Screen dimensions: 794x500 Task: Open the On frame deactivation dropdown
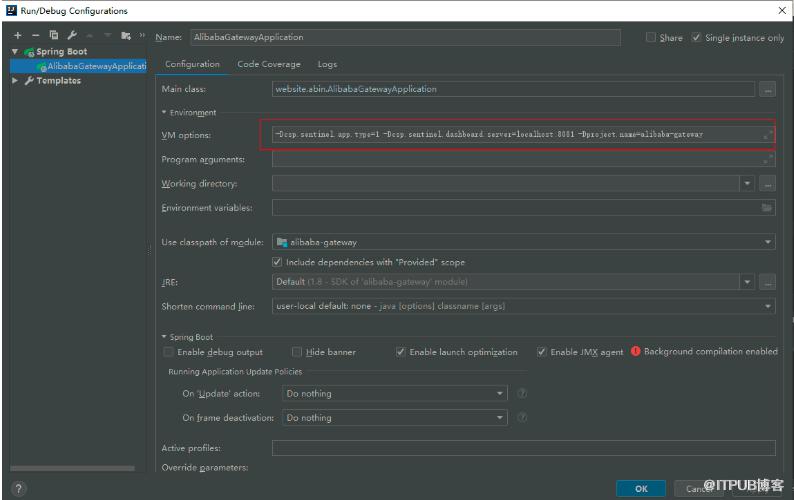(x=500, y=417)
